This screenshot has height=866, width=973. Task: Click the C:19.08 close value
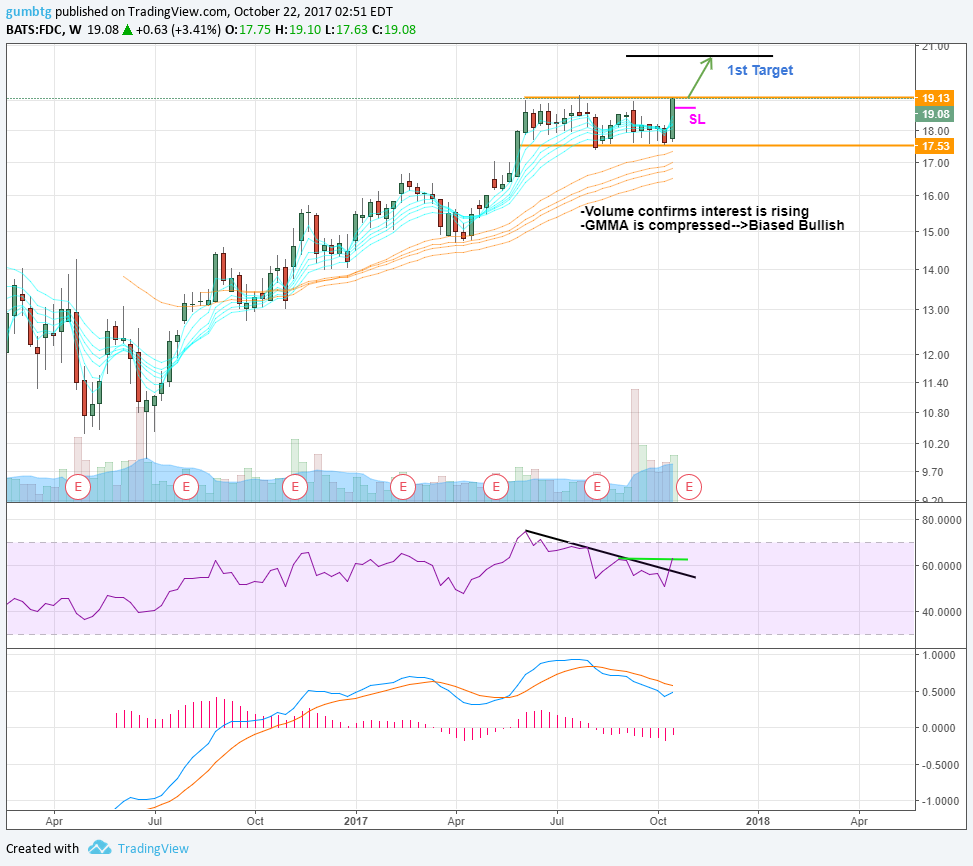click(393, 30)
